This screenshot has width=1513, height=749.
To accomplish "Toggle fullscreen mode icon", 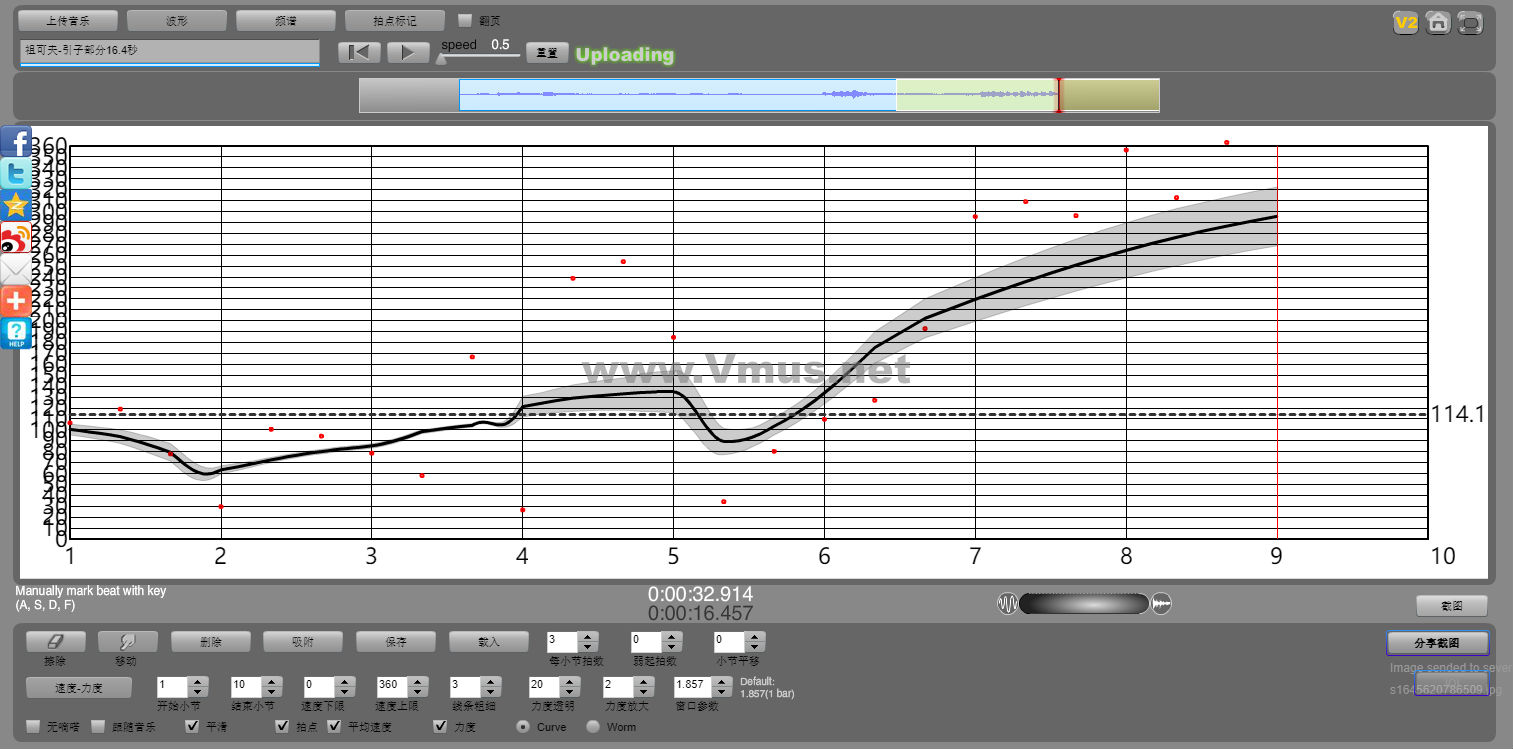I will [x=1470, y=22].
